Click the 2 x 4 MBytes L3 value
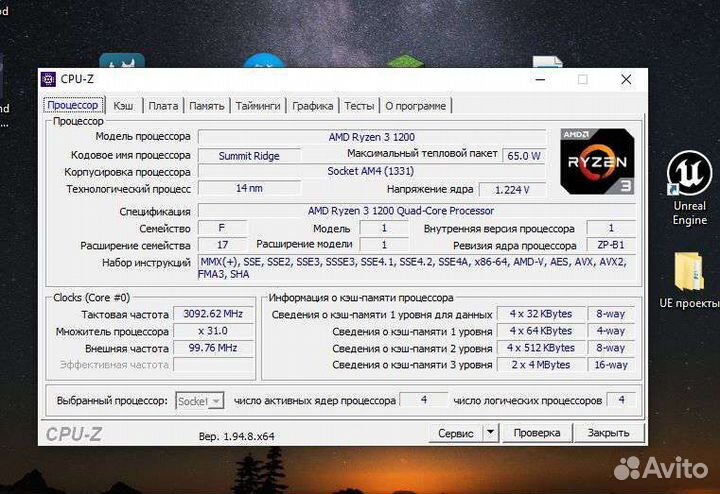This screenshot has height=494, width=720. [541, 365]
